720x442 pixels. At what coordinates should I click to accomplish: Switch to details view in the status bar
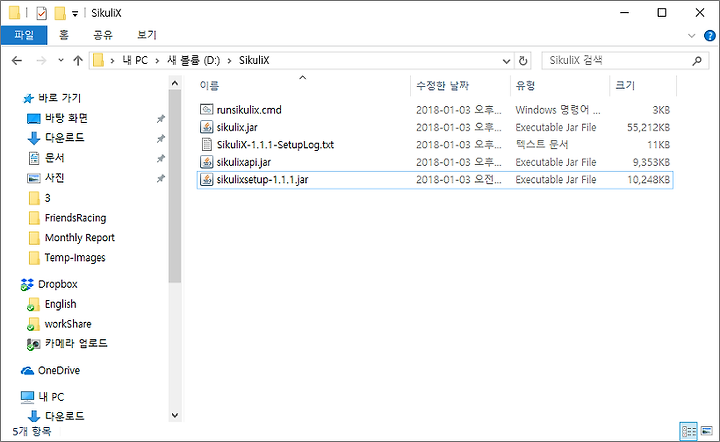[x=688, y=431]
